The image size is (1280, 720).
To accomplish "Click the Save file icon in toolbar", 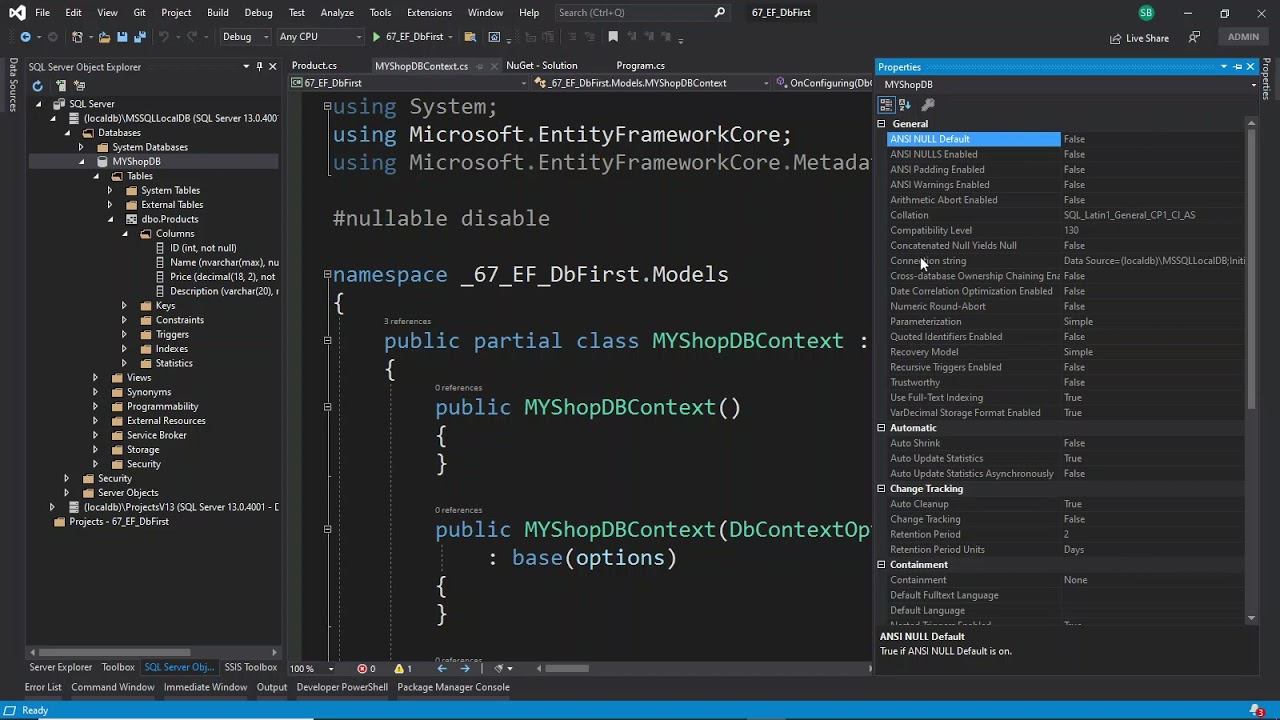I will [x=122, y=37].
